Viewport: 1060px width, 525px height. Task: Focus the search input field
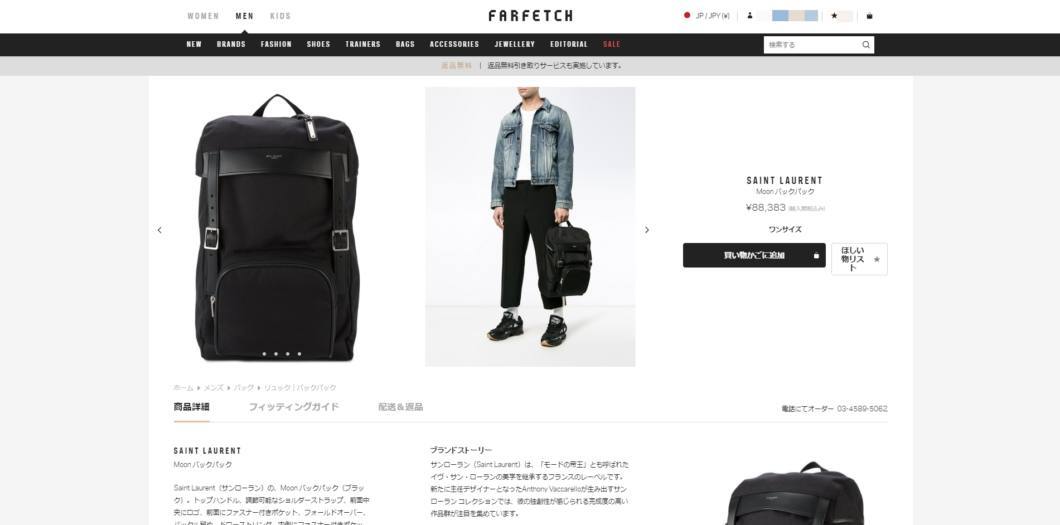[812, 45]
